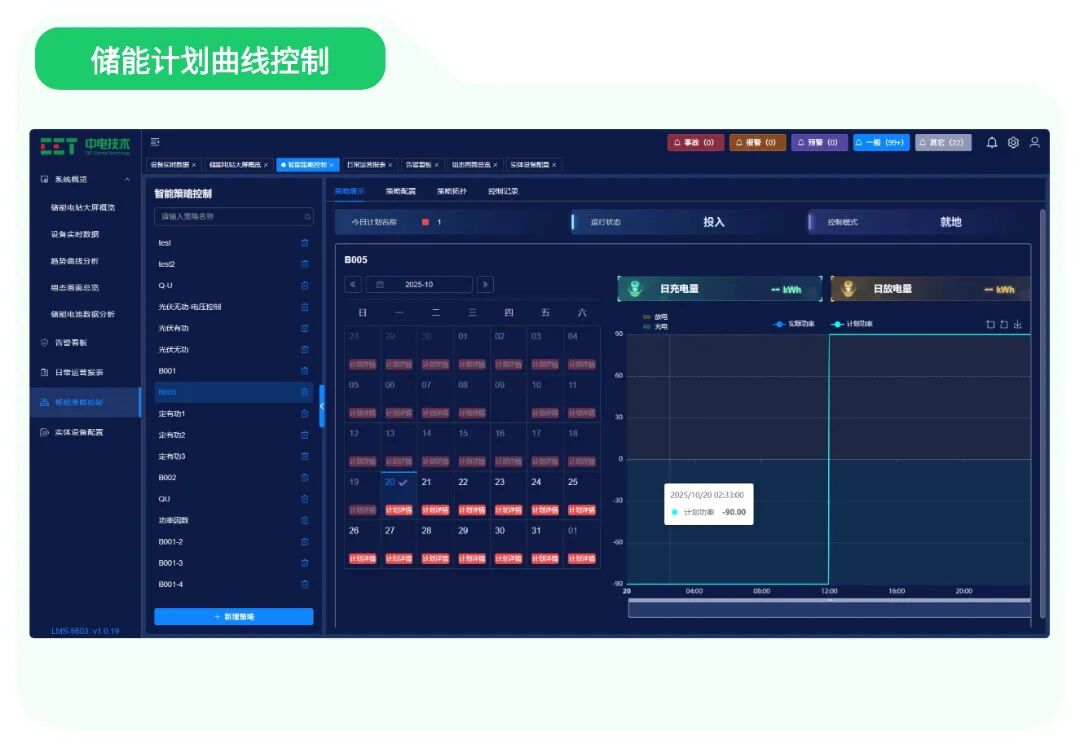Collapse sidebar with the menu fold icon
The image size is (1080, 756).
click(155, 142)
